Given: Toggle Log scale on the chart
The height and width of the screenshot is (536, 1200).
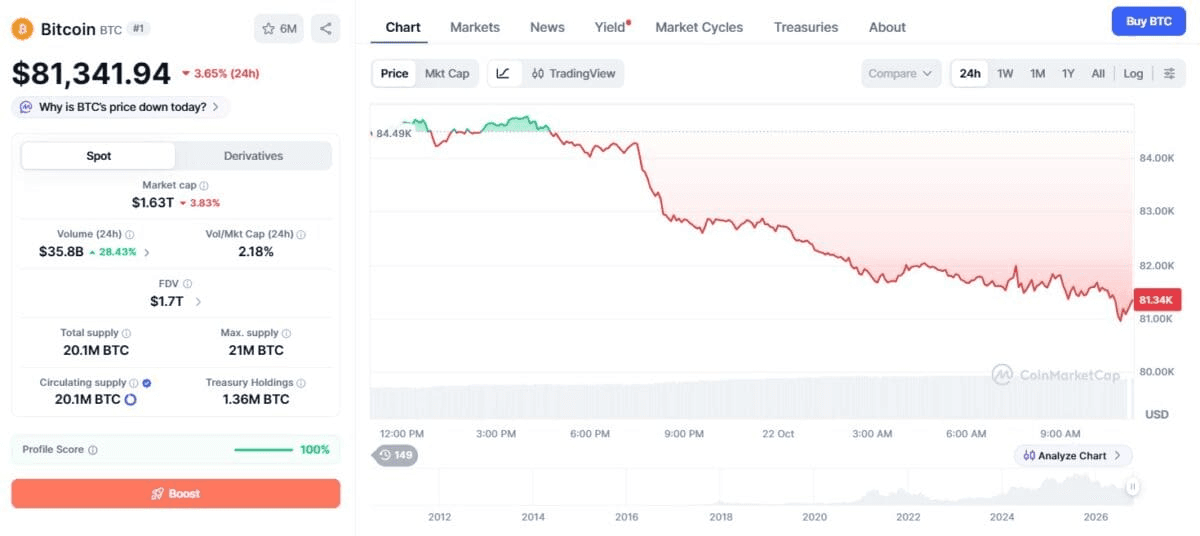Looking at the screenshot, I should coord(1133,73).
